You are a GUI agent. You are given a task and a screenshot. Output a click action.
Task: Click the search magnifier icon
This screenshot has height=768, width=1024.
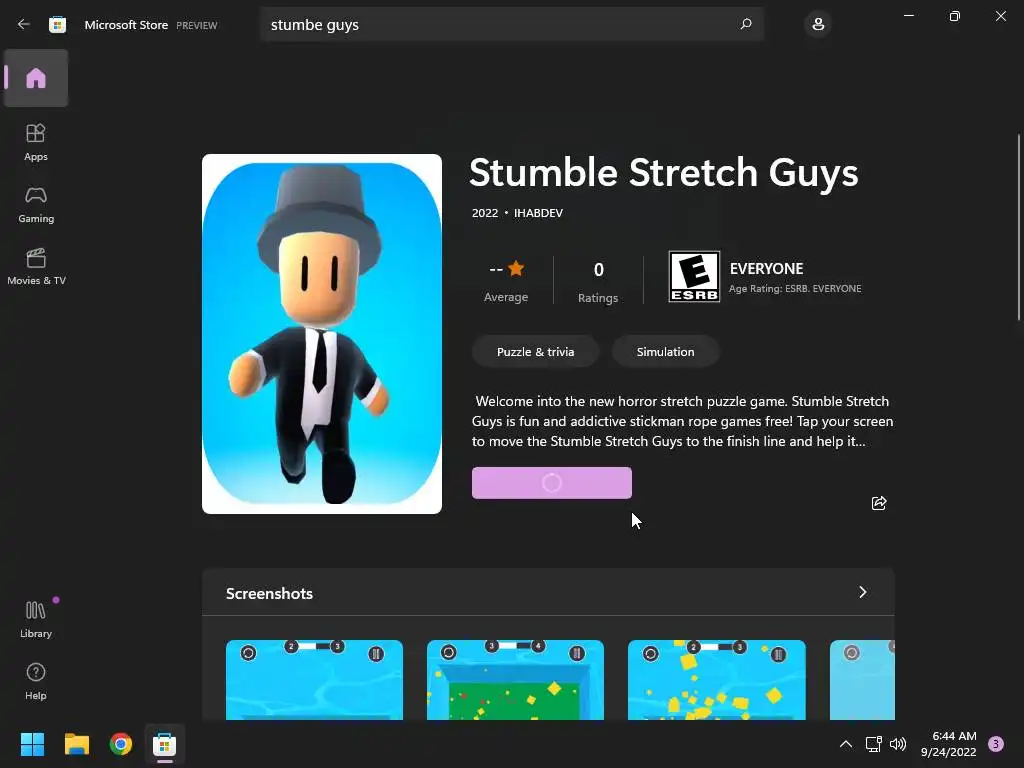click(x=746, y=24)
